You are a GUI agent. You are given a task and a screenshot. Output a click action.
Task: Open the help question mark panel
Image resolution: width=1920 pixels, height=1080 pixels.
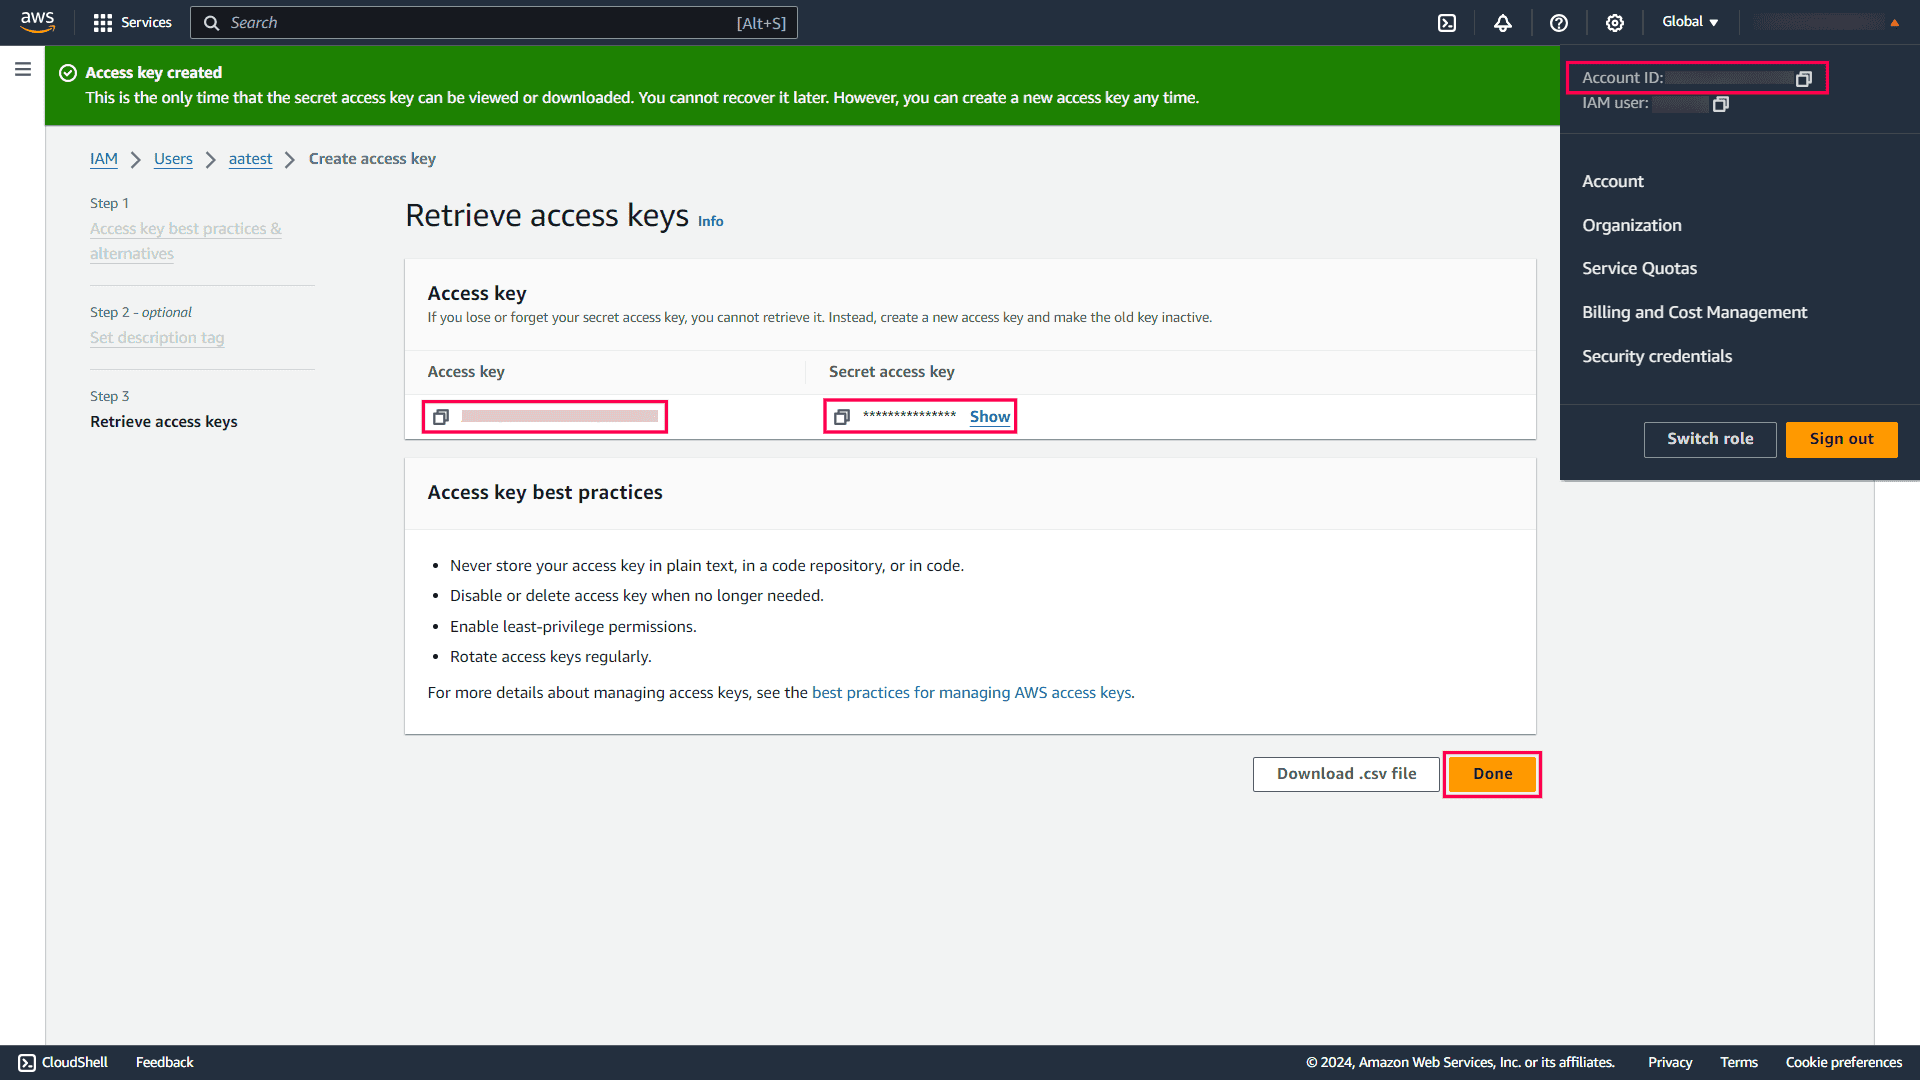coord(1558,22)
